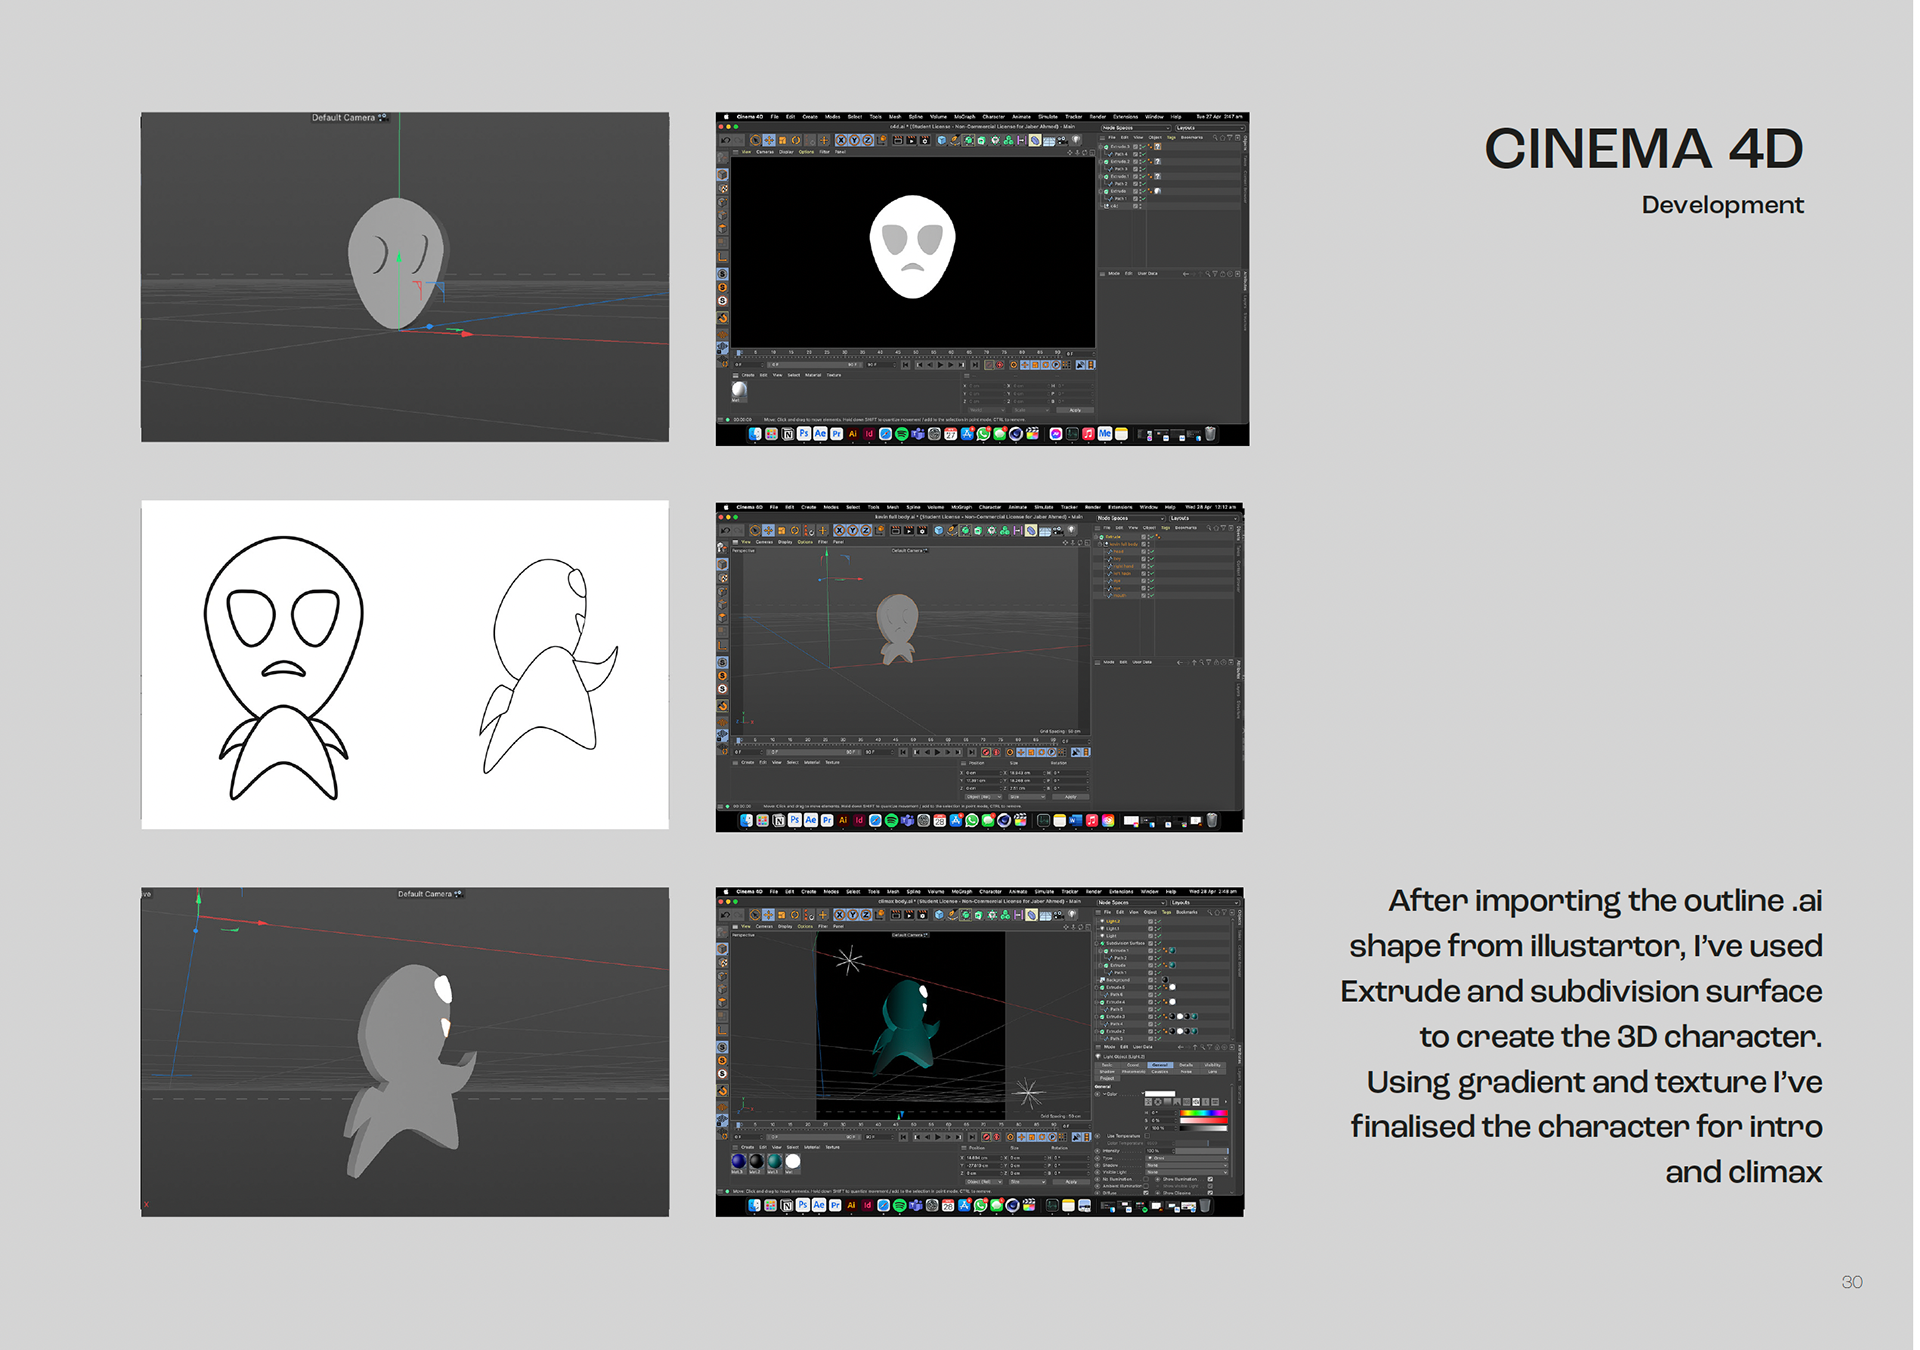Open Edit Render Settings in climax body.ai window
1920x1350 pixels.
pos(922,914)
